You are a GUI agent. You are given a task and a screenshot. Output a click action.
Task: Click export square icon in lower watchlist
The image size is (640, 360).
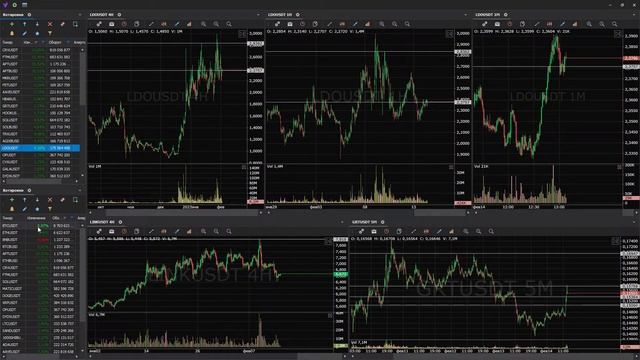(x=75, y=200)
